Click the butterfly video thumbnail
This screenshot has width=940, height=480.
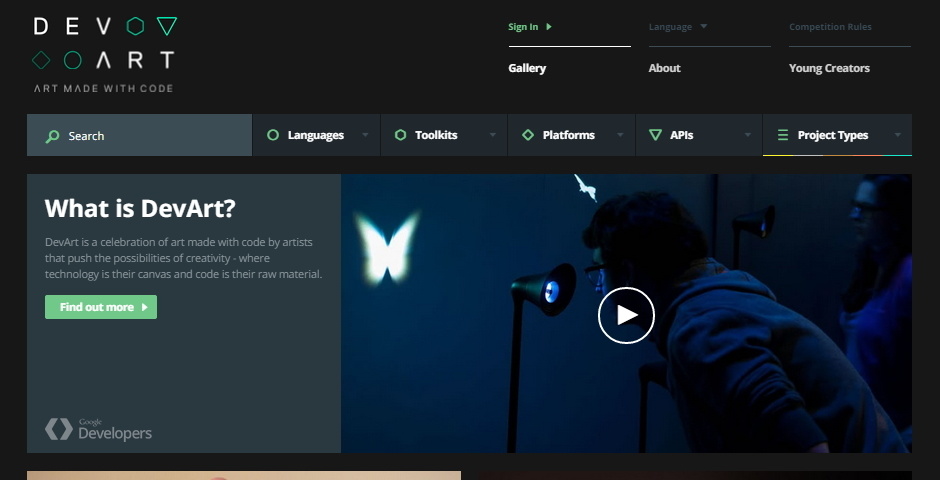click(x=626, y=313)
